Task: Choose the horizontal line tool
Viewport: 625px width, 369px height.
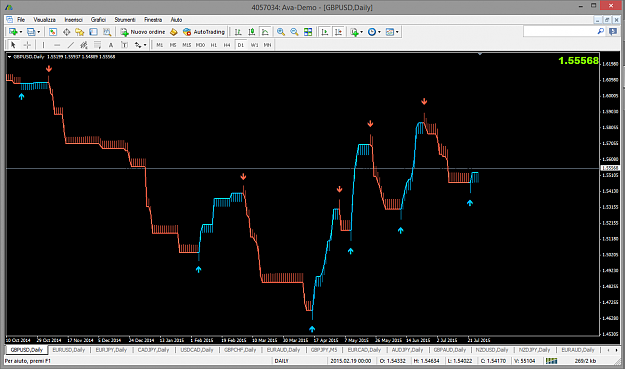Action: [x=57, y=45]
